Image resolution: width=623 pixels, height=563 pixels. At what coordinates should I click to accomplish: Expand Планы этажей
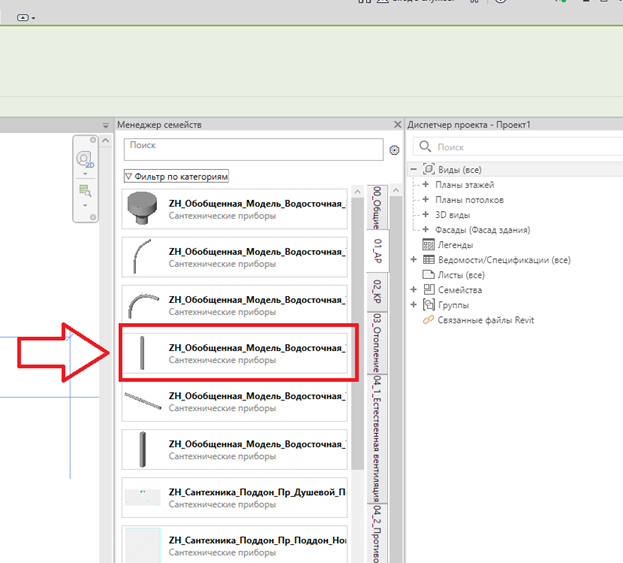click(x=426, y=184)
